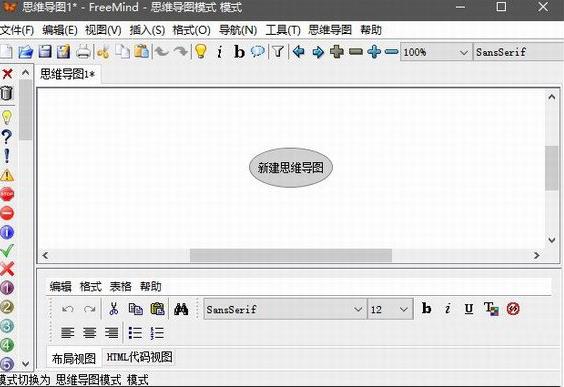
Task: Undo last action in main toolbar
Action: 162,52
